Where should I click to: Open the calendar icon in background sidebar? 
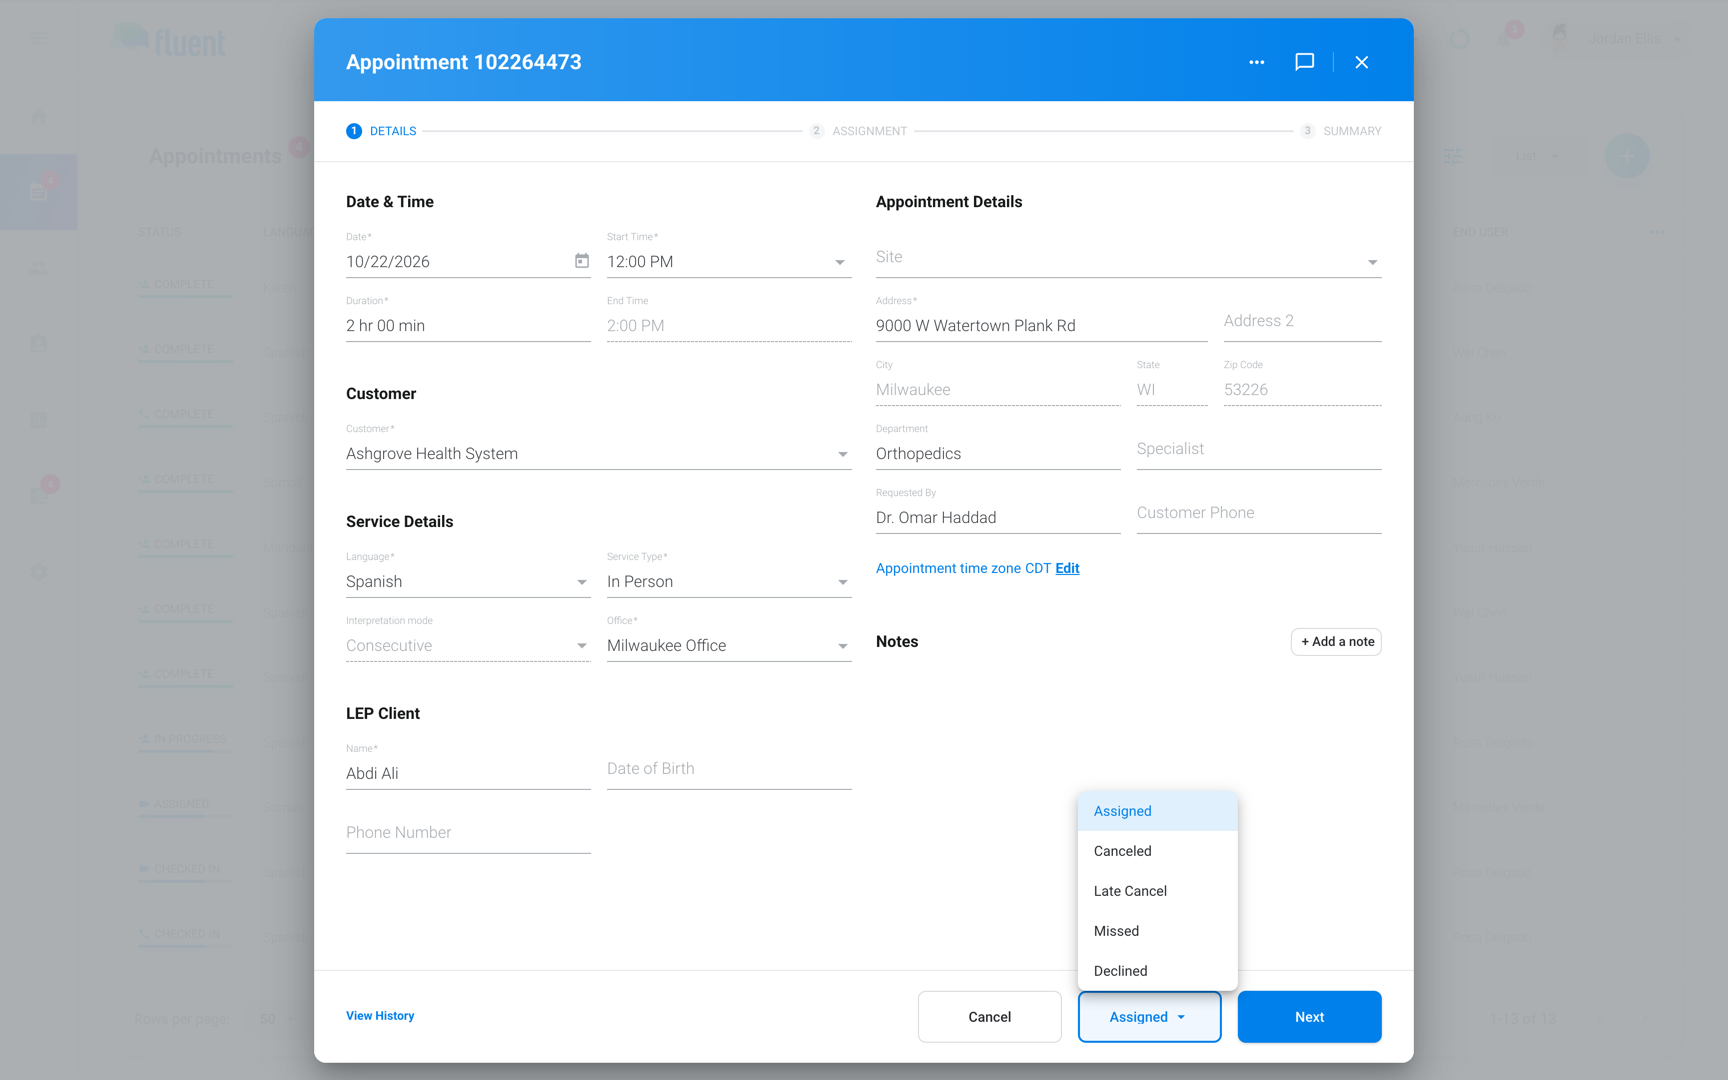pos(39,192)
